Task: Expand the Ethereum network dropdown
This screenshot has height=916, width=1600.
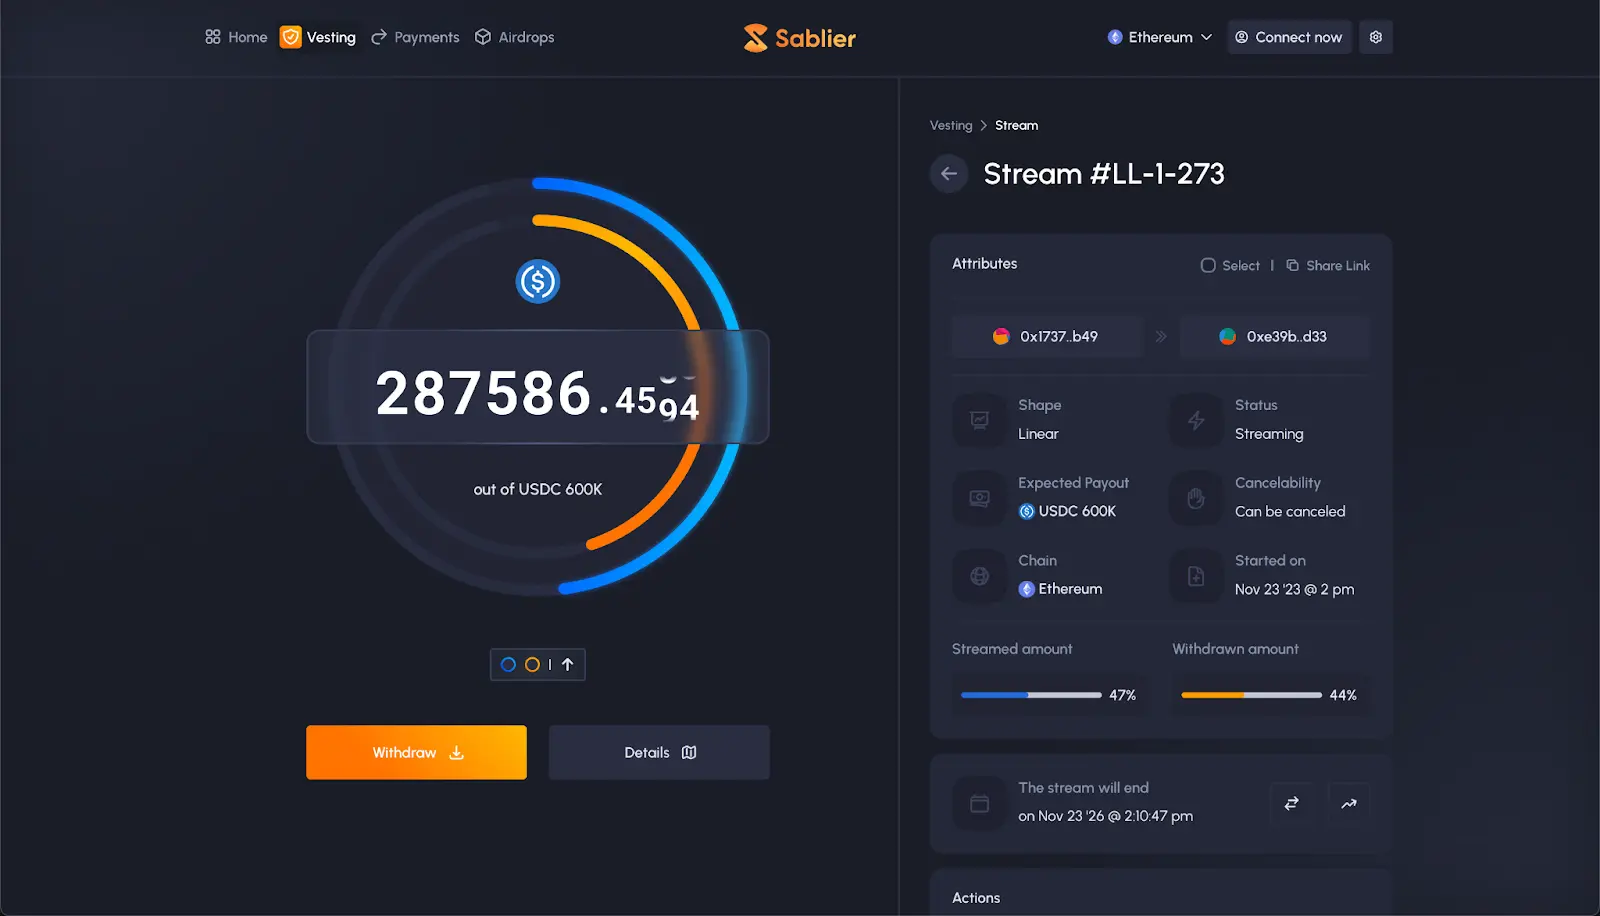Action: 1160,37
